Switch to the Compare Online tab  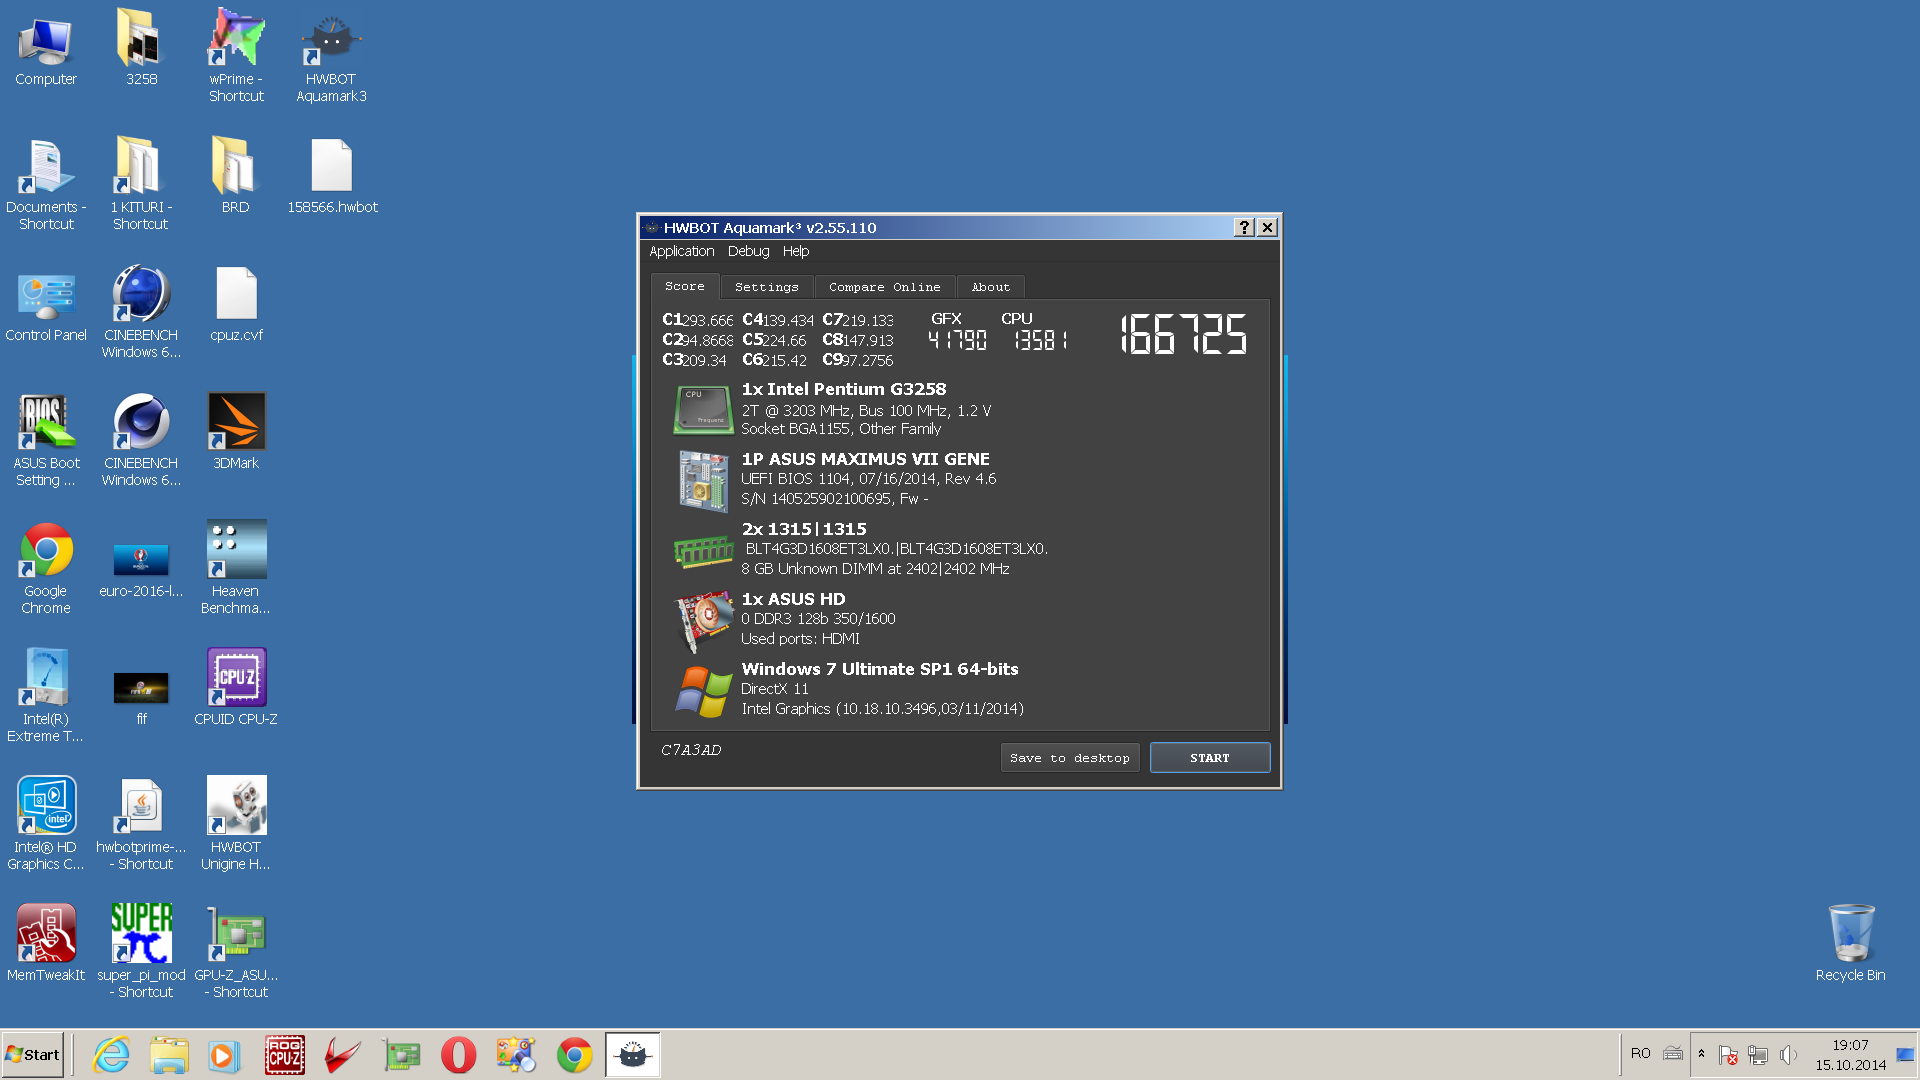(x=884, y=287)
